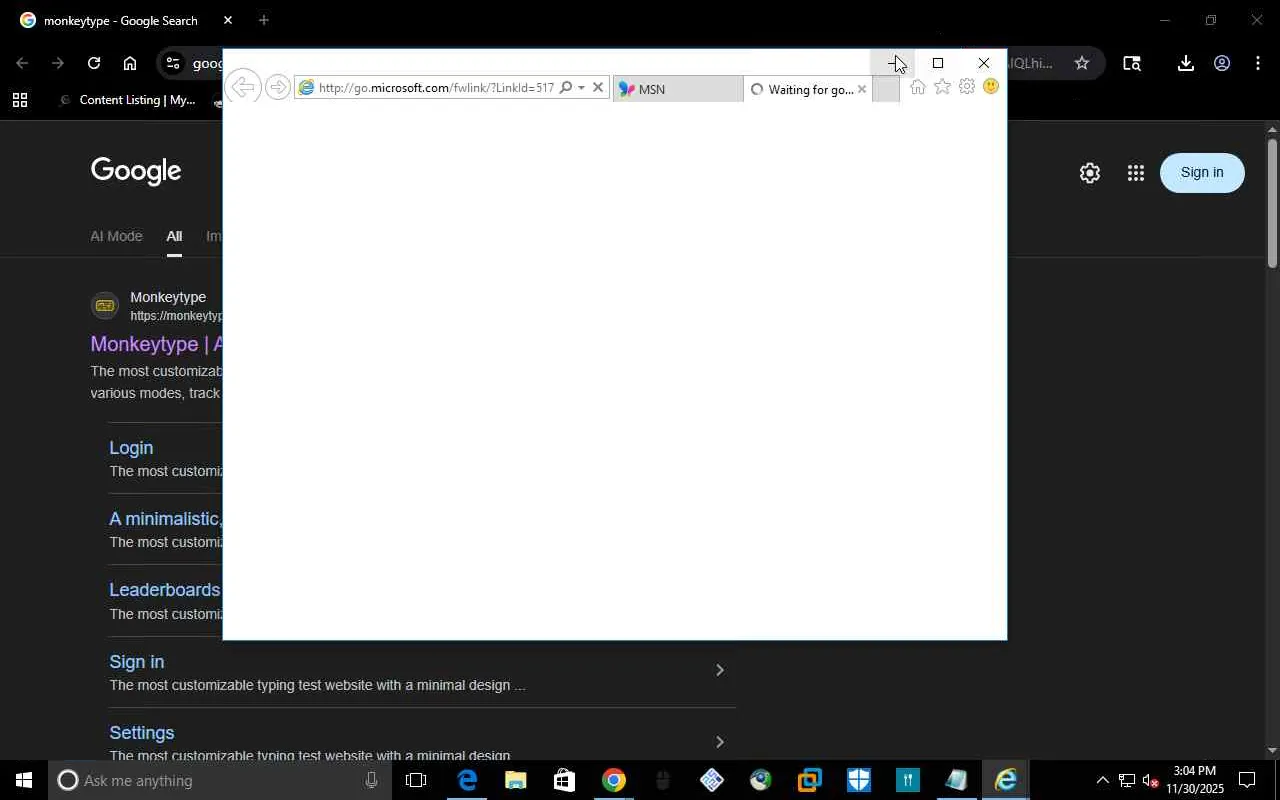Open the taskbar clock and calendar
Viewport: 1280px width, 800px height.
(x=1195, y=780)
